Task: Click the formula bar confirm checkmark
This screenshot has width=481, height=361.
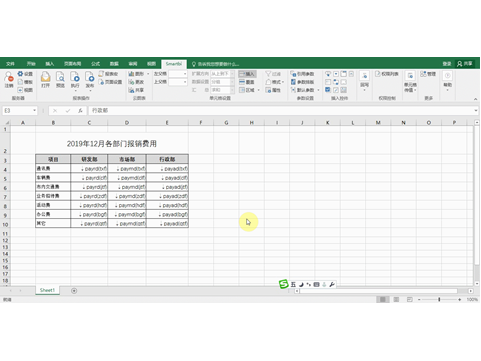Action: (68, 111)
